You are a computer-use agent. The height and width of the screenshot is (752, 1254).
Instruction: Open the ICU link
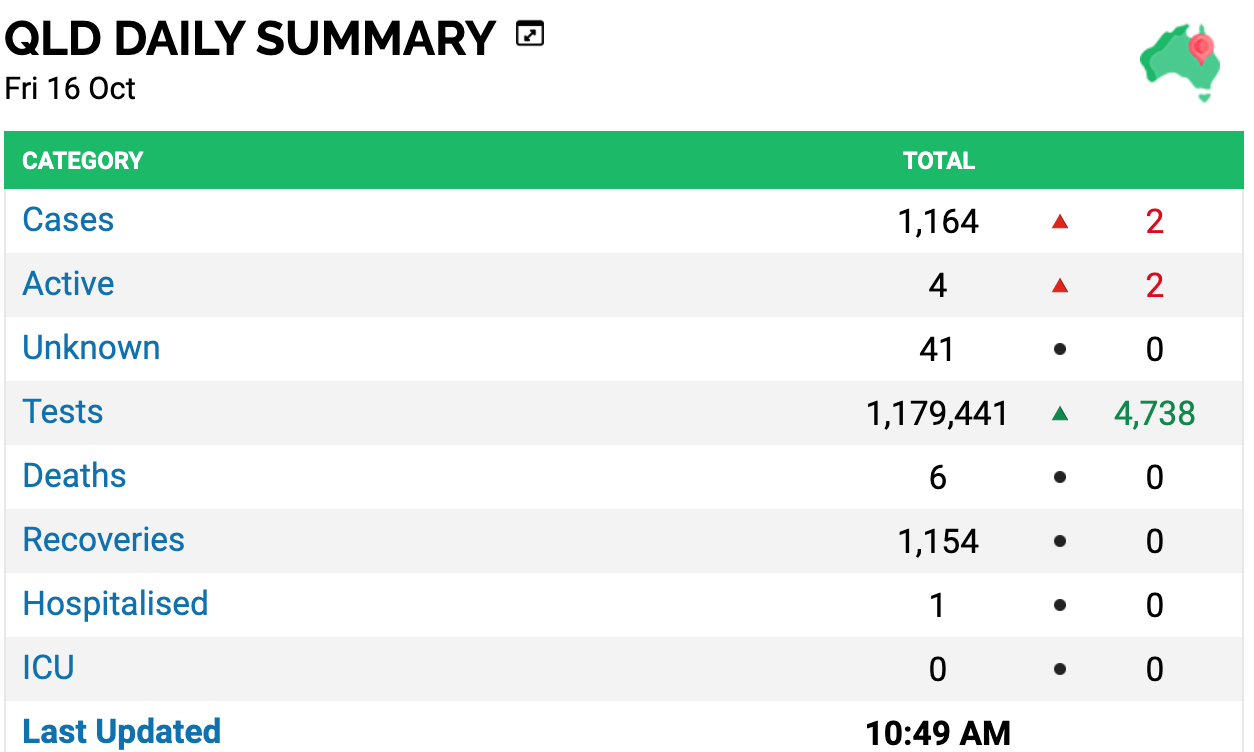(48, 668)
